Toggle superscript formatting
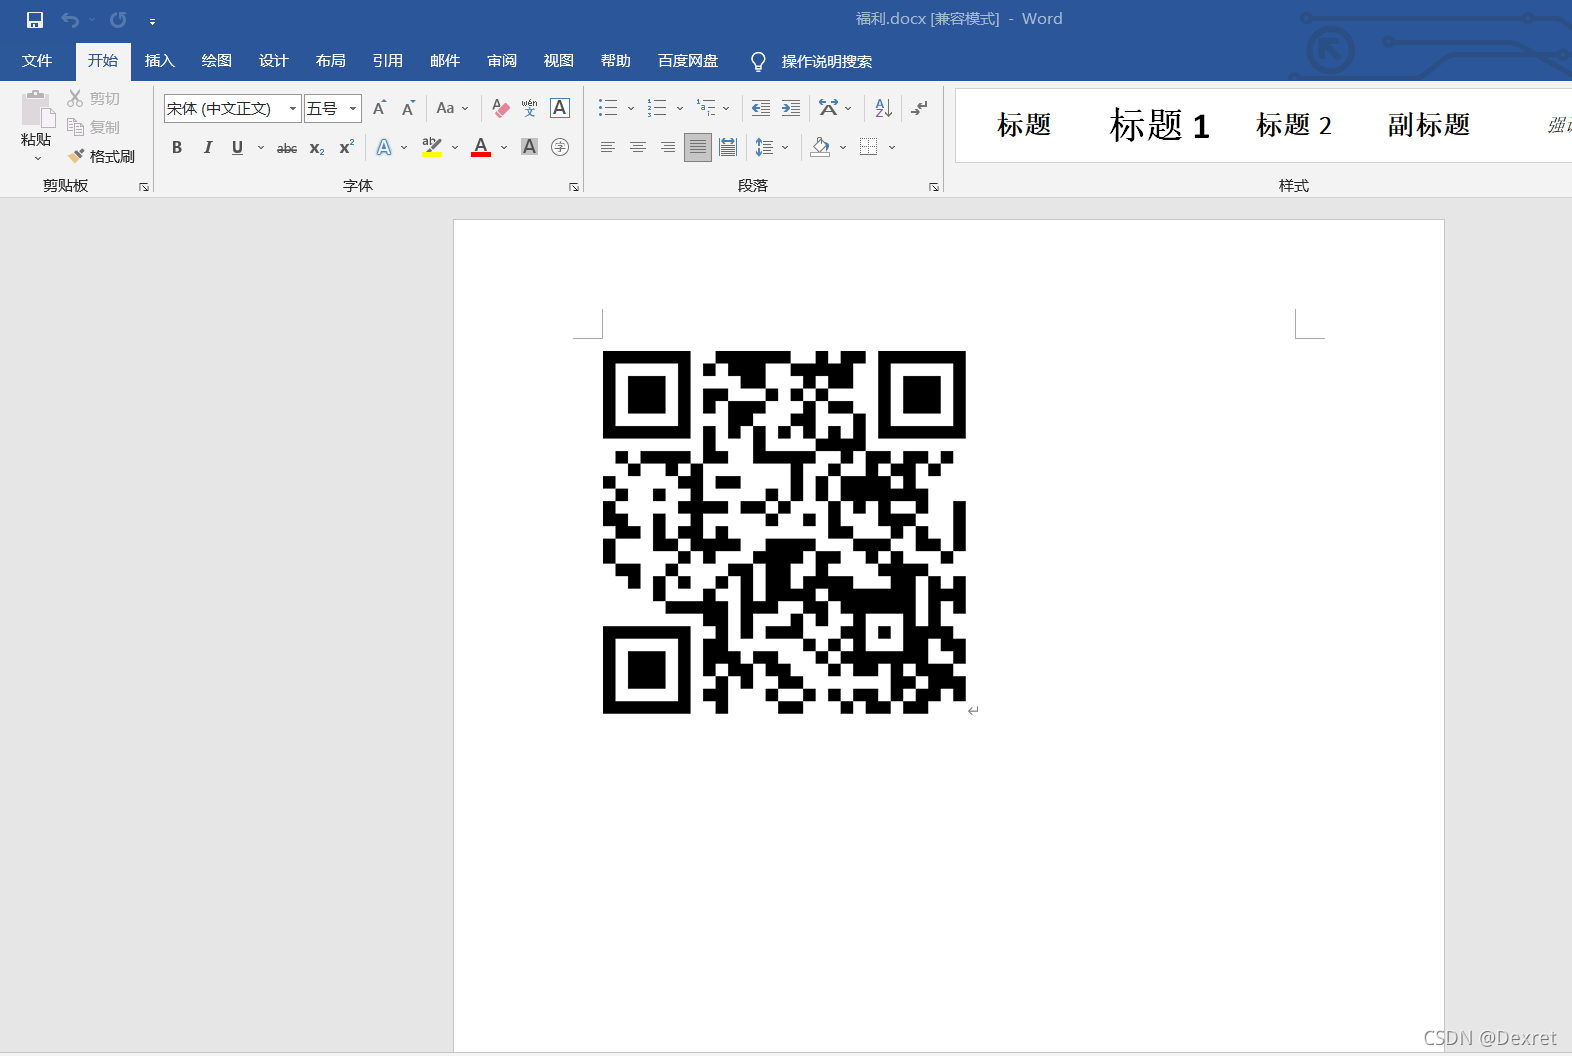 tap(347, 147)
